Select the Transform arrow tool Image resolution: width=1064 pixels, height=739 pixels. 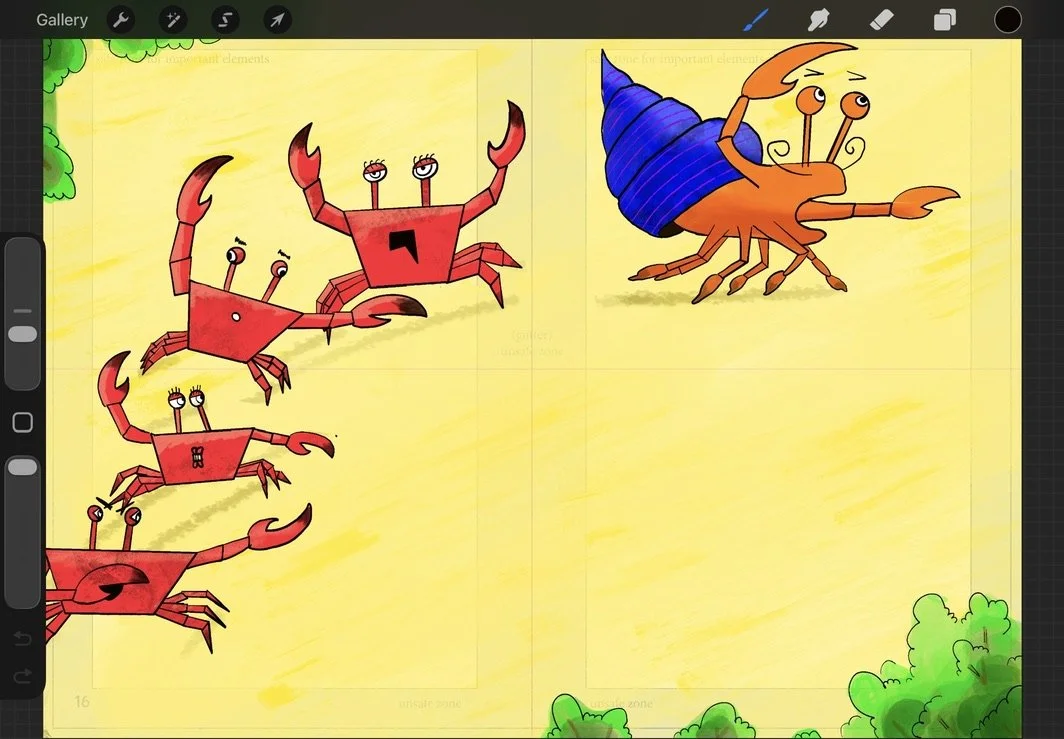tap(278, 20)
